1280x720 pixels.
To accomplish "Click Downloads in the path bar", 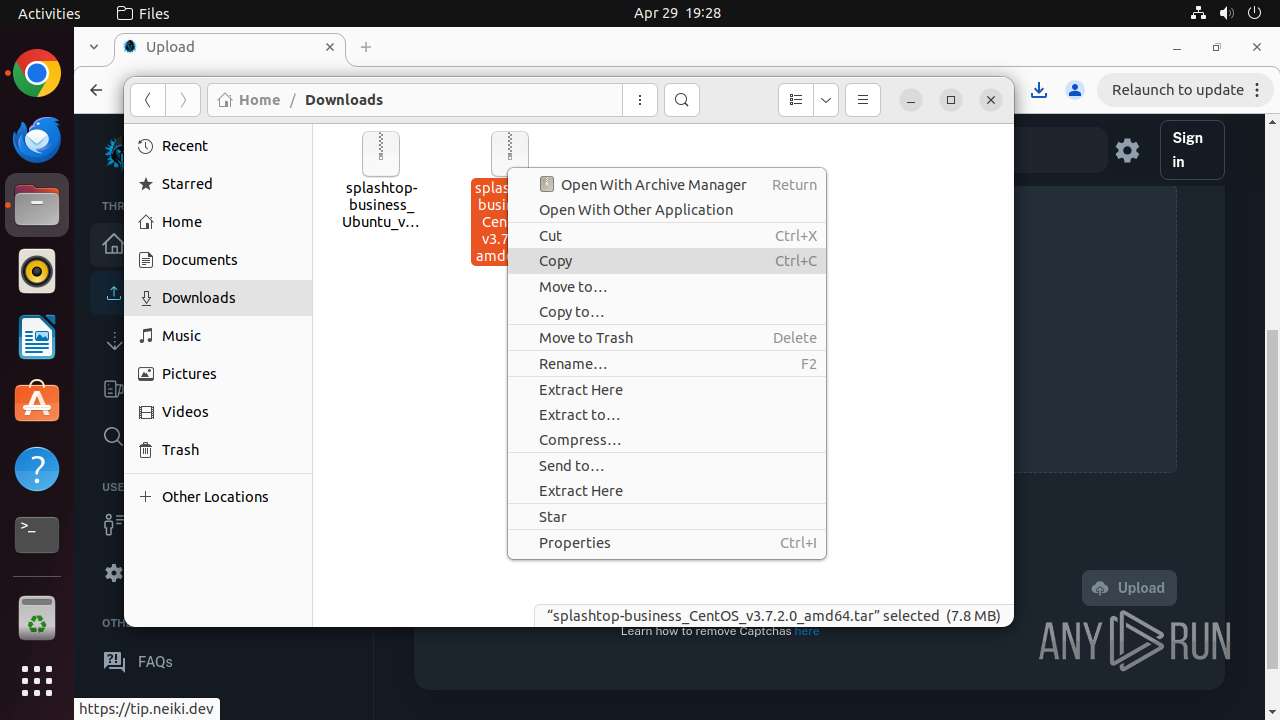I will pyautogui.click(x=344, y=100).
